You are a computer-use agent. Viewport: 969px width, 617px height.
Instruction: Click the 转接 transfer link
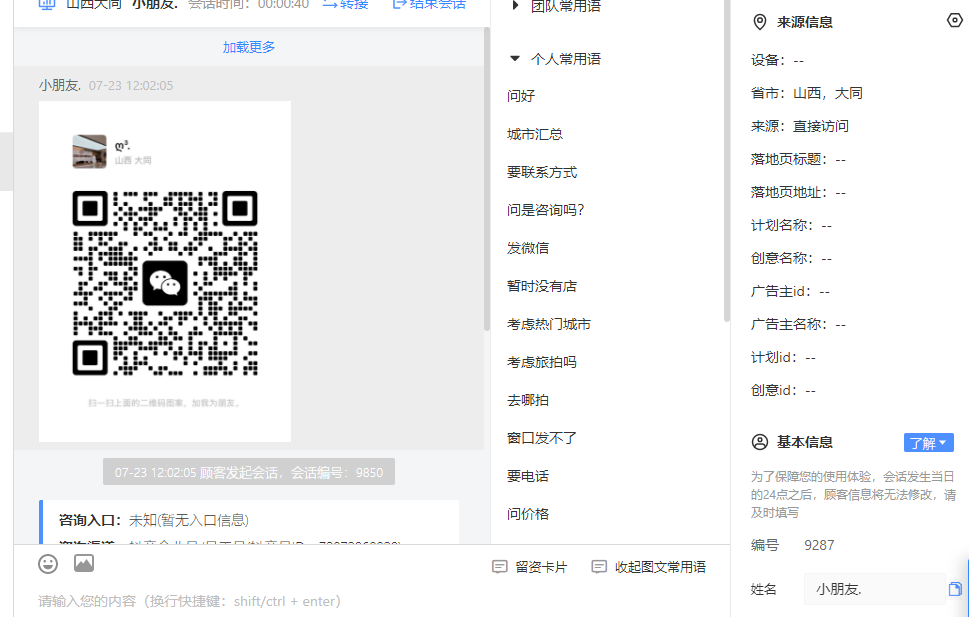pyautogui.click(x=345, y=5)
